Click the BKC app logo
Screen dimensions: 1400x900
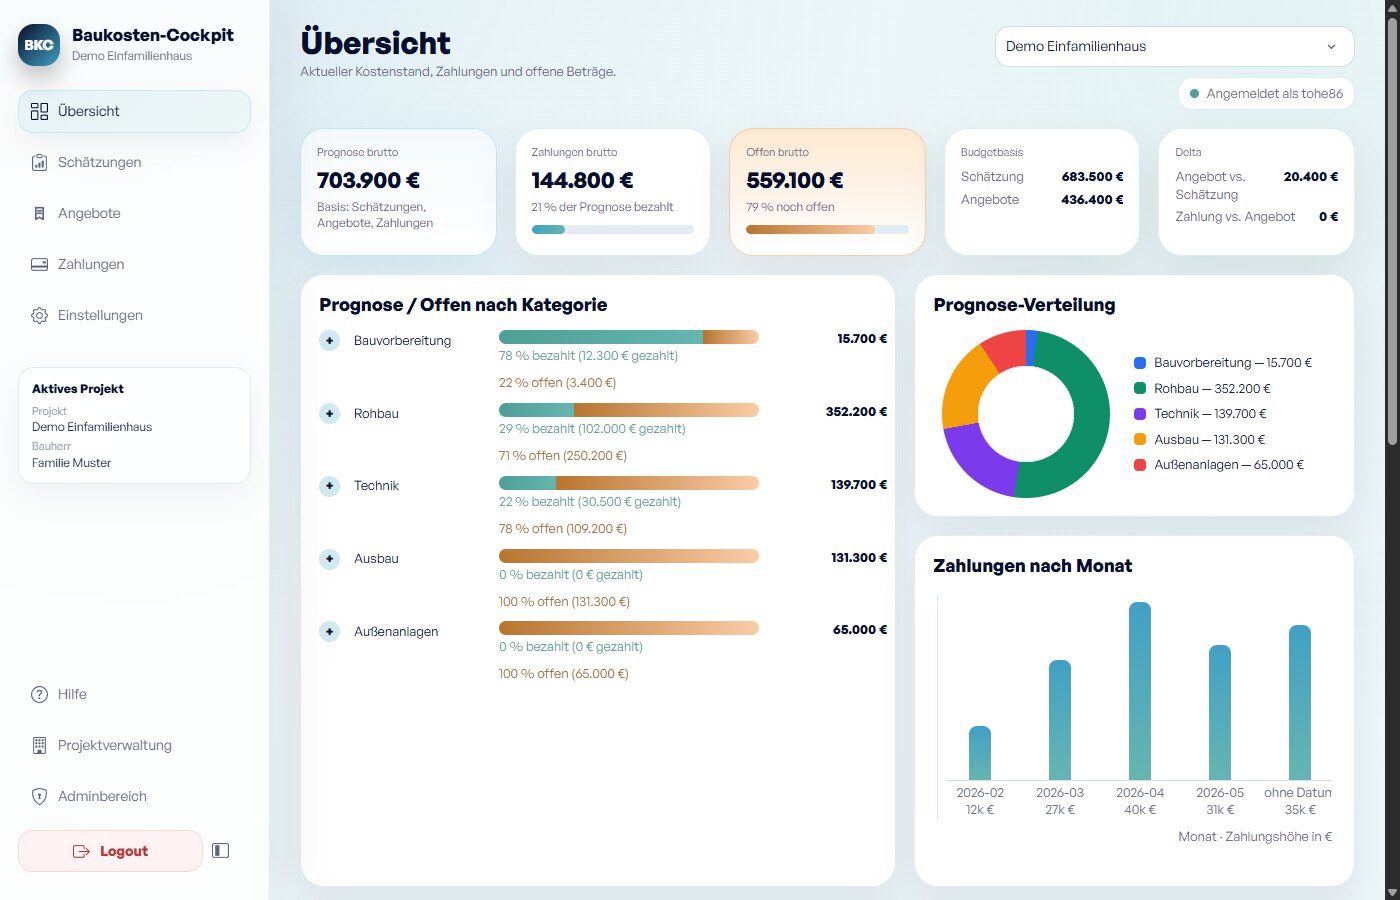click(39, 45)
